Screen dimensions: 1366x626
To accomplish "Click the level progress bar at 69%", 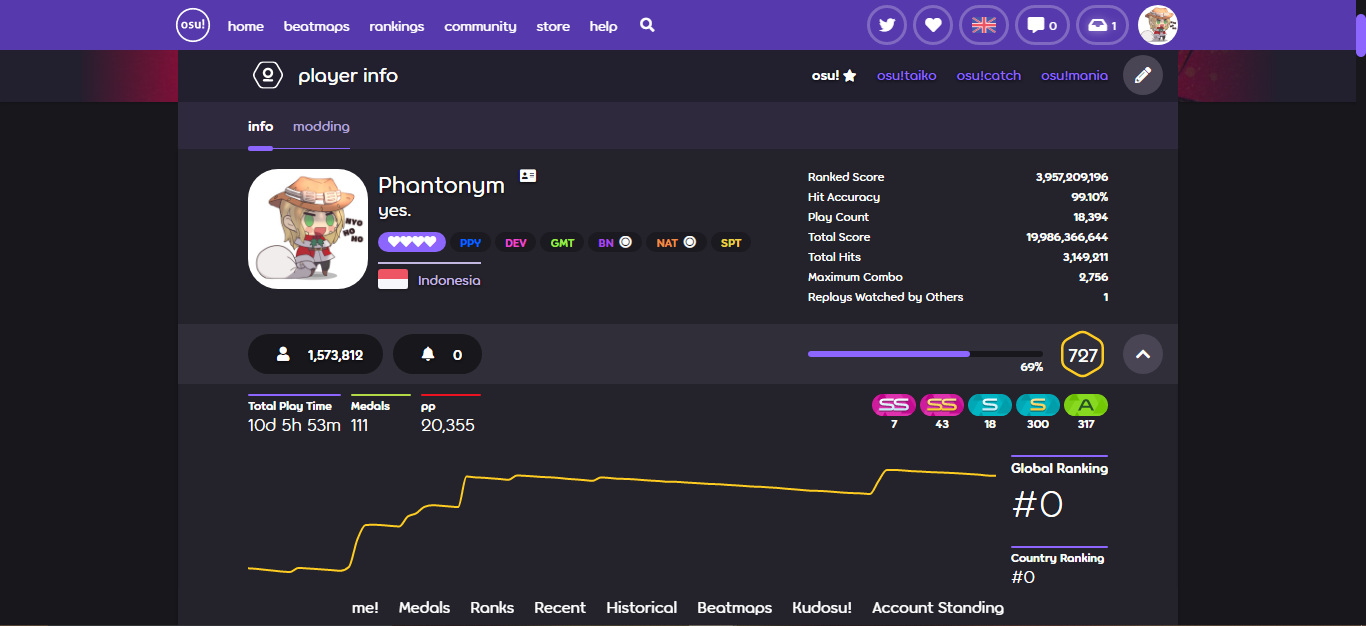I will (x=925, y=354).
